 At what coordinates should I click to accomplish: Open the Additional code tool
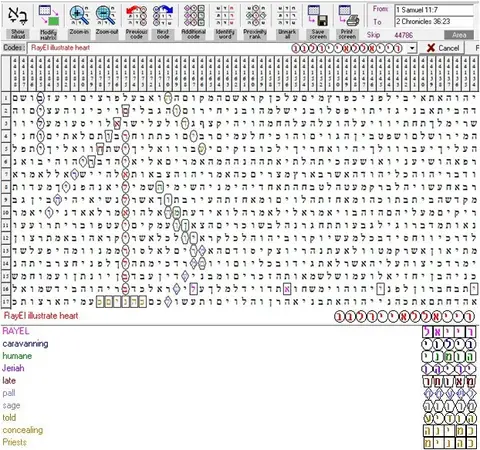(193, 21)
